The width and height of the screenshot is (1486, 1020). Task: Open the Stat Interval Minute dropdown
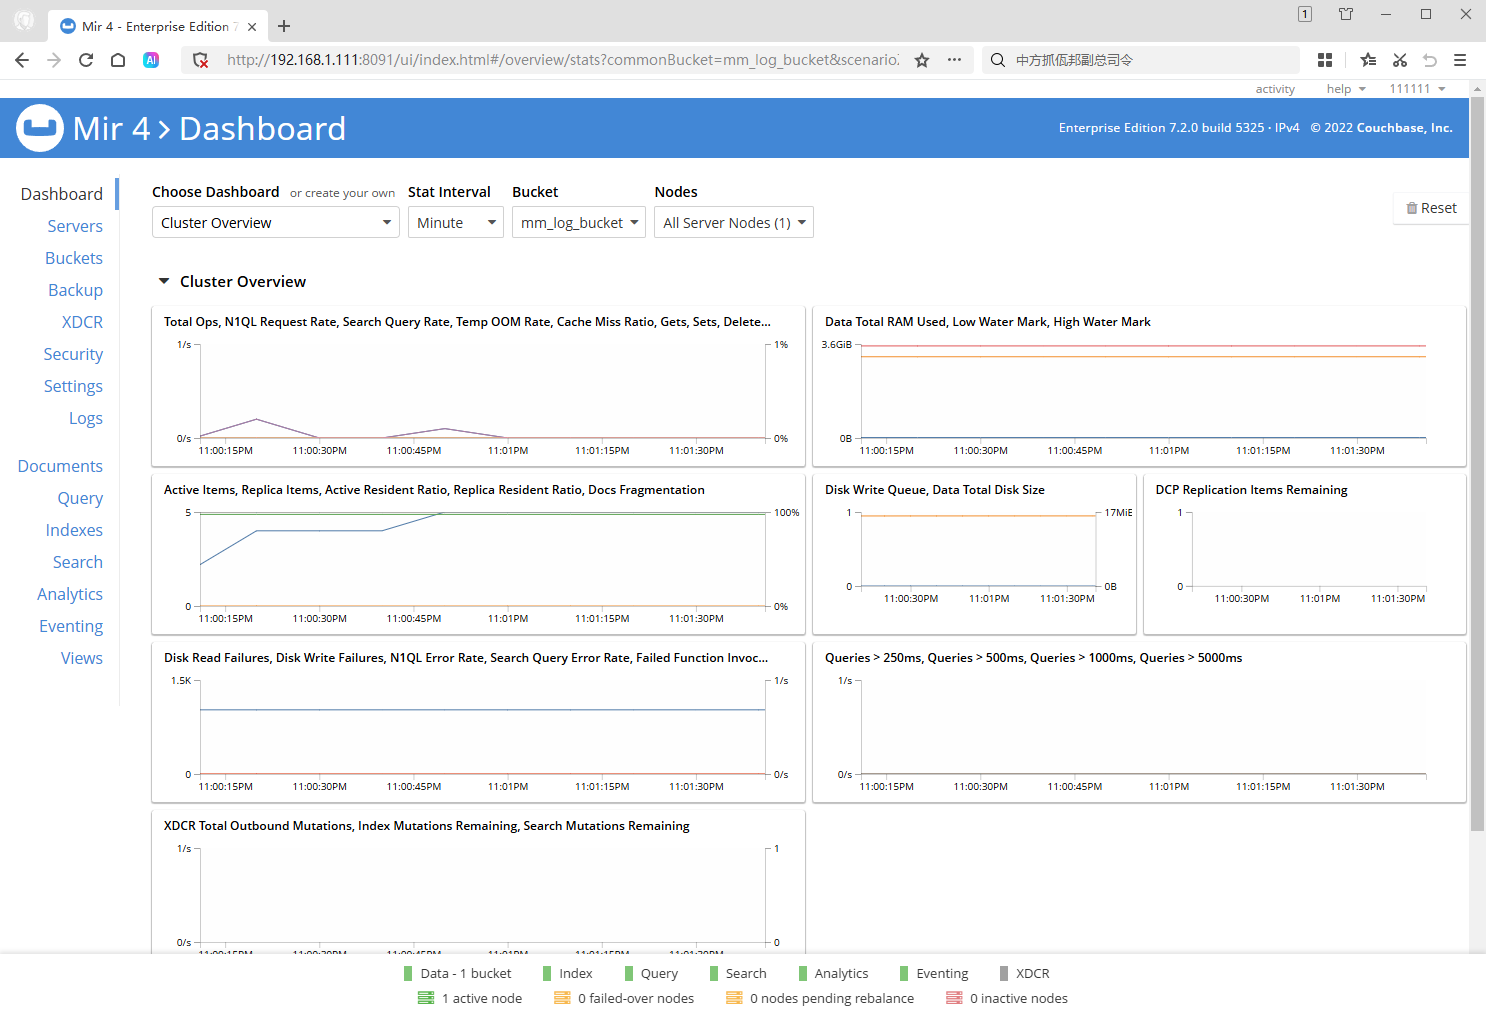coord(456,222)
